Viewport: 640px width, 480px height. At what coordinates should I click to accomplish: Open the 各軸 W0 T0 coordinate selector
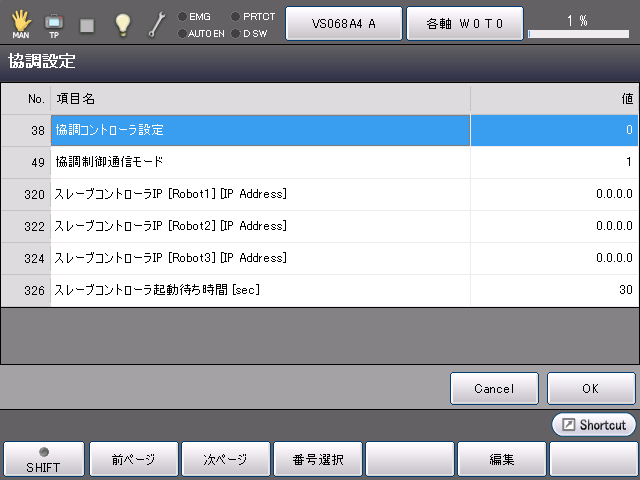click(464, 23)
